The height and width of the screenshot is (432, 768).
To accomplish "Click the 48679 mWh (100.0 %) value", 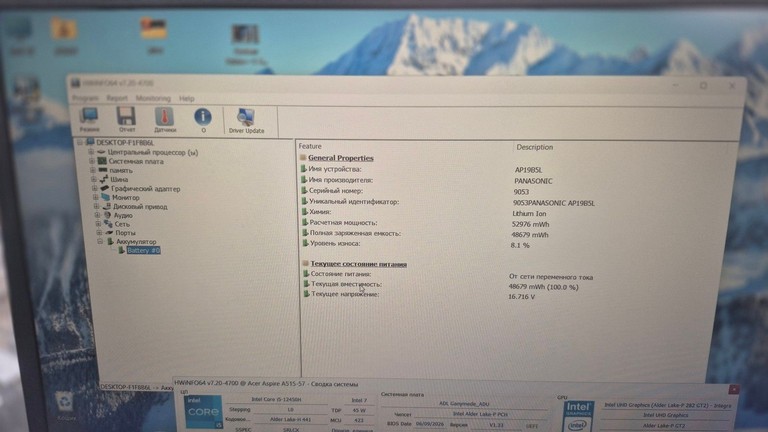I will pyautogui.click(x=544, y=287).
